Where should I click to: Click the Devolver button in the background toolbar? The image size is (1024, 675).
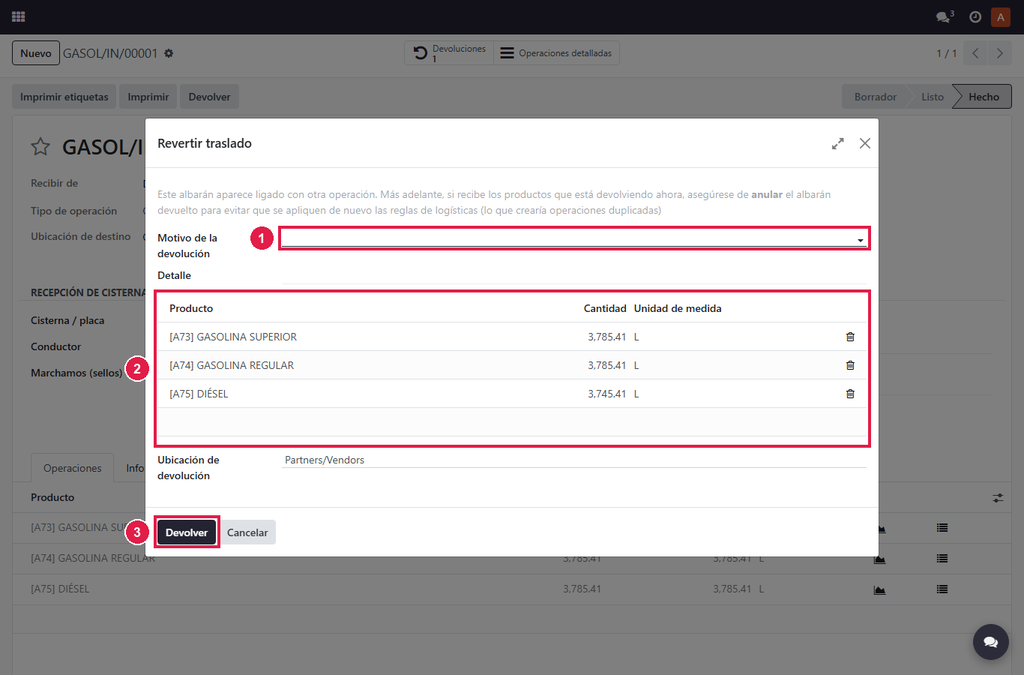pyautogui.click(x=210, y=97)
